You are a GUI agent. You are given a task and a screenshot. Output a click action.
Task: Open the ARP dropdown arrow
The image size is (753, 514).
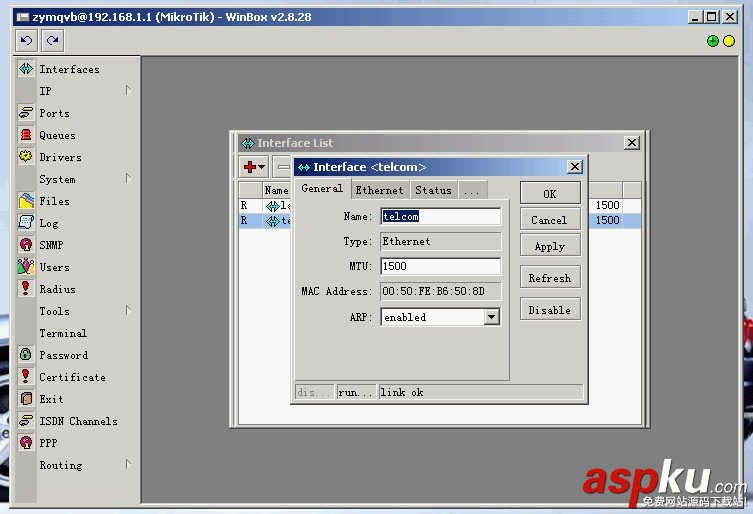[491, 317]
